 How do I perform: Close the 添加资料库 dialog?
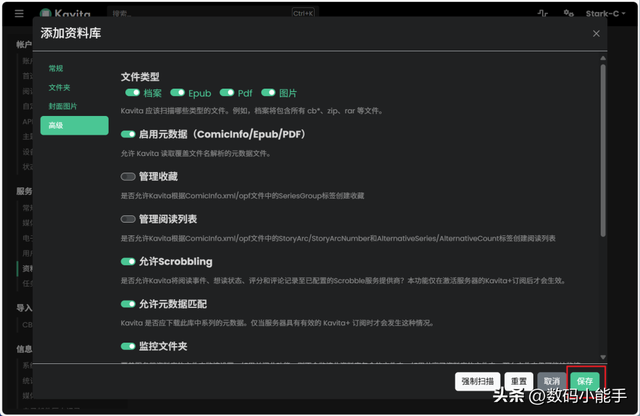596,33
